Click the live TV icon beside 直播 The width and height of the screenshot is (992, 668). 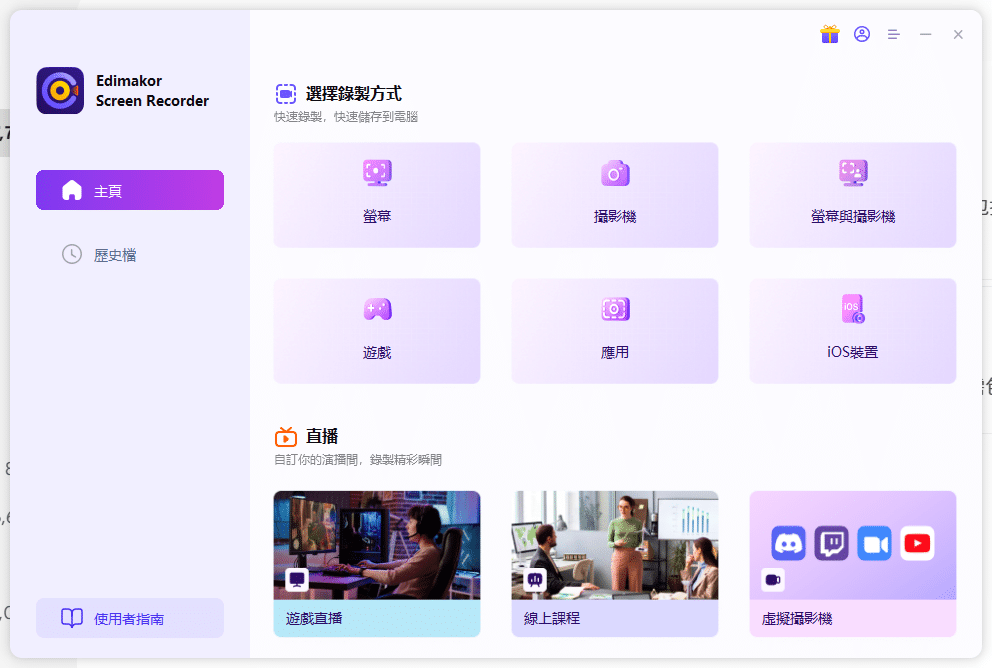(x=285, y=436)
